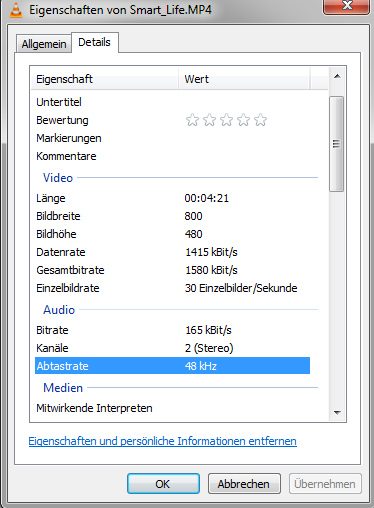
Task: Click the scrollbar up arrow
Action: (x=337, y=77)
